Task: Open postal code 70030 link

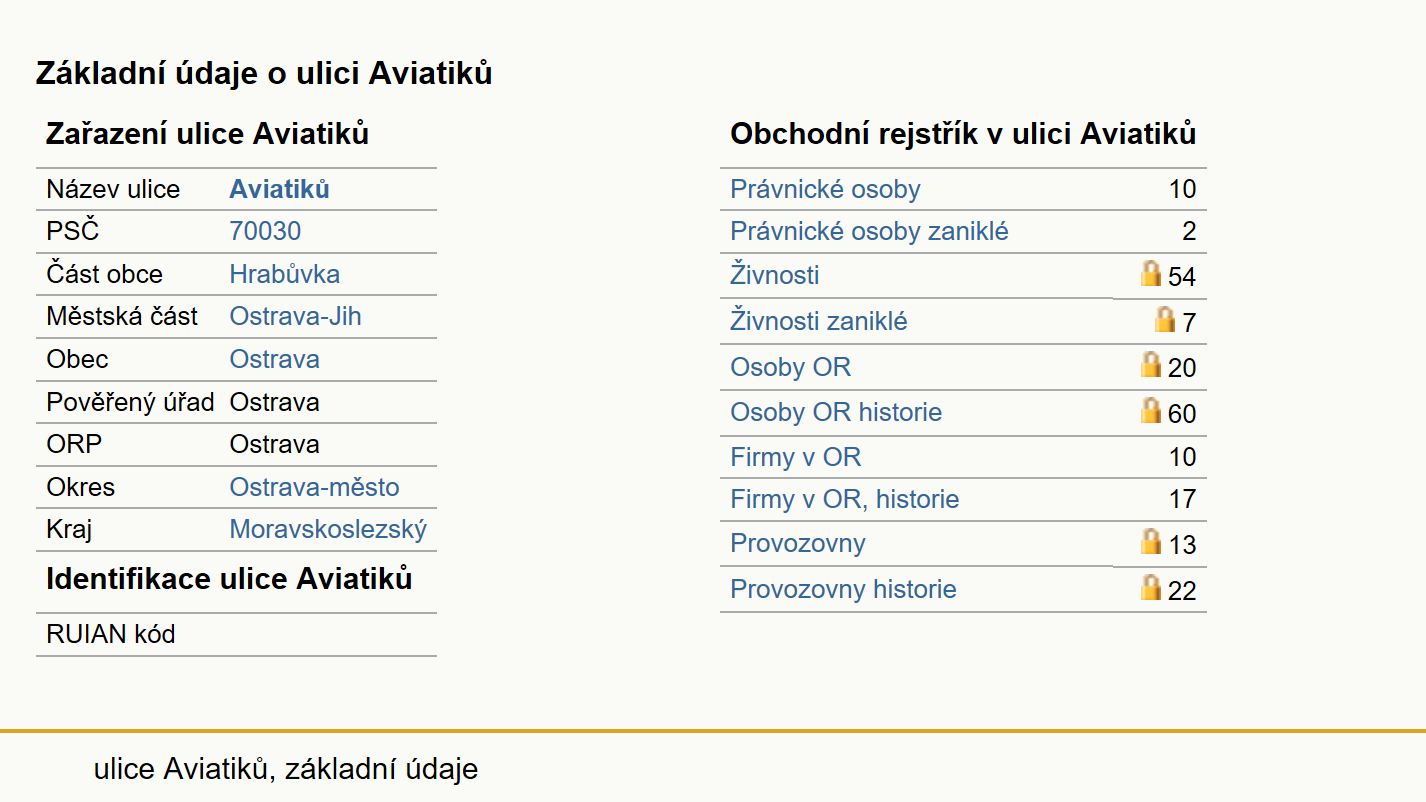Action: click(x=265, y=231)
